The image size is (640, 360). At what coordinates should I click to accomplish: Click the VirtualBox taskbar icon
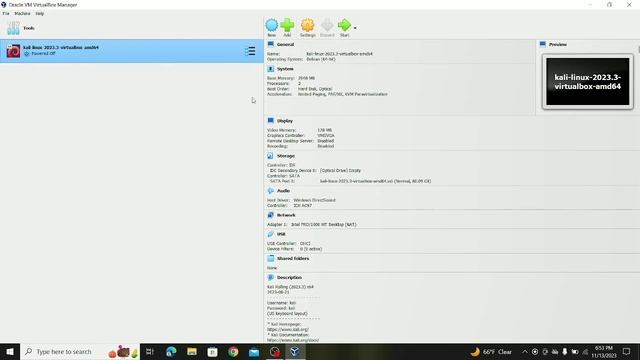295,351
